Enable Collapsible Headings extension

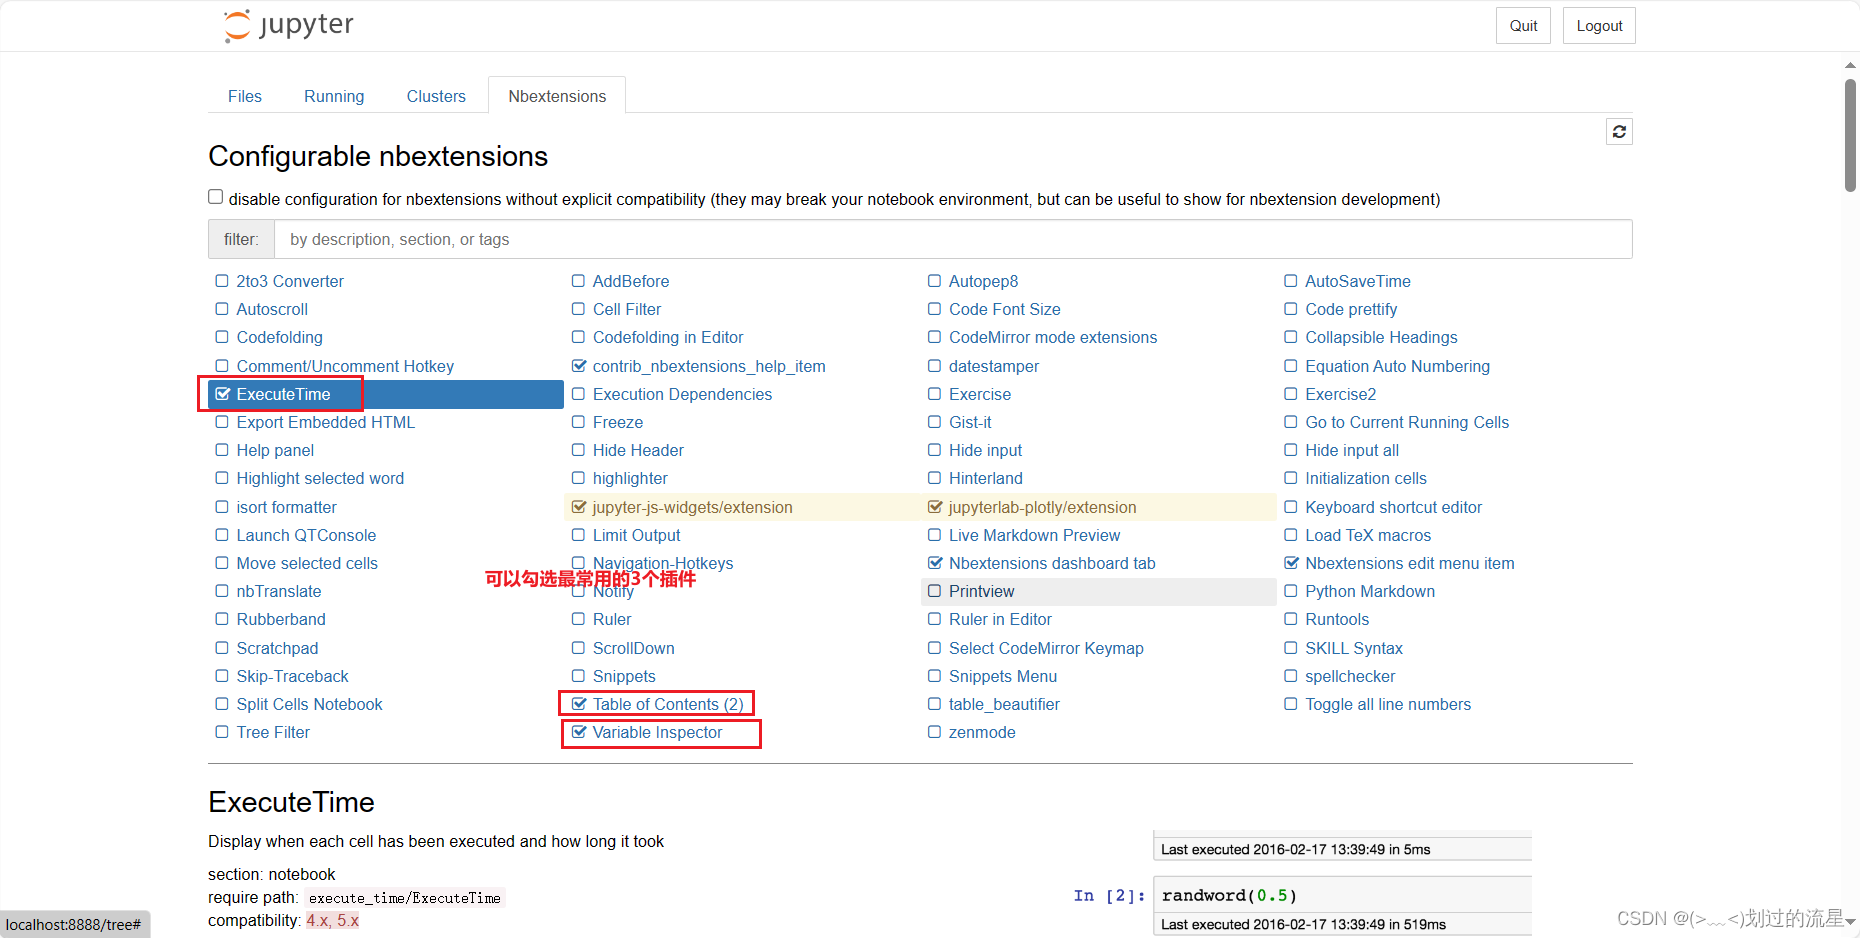[1290, 337]
